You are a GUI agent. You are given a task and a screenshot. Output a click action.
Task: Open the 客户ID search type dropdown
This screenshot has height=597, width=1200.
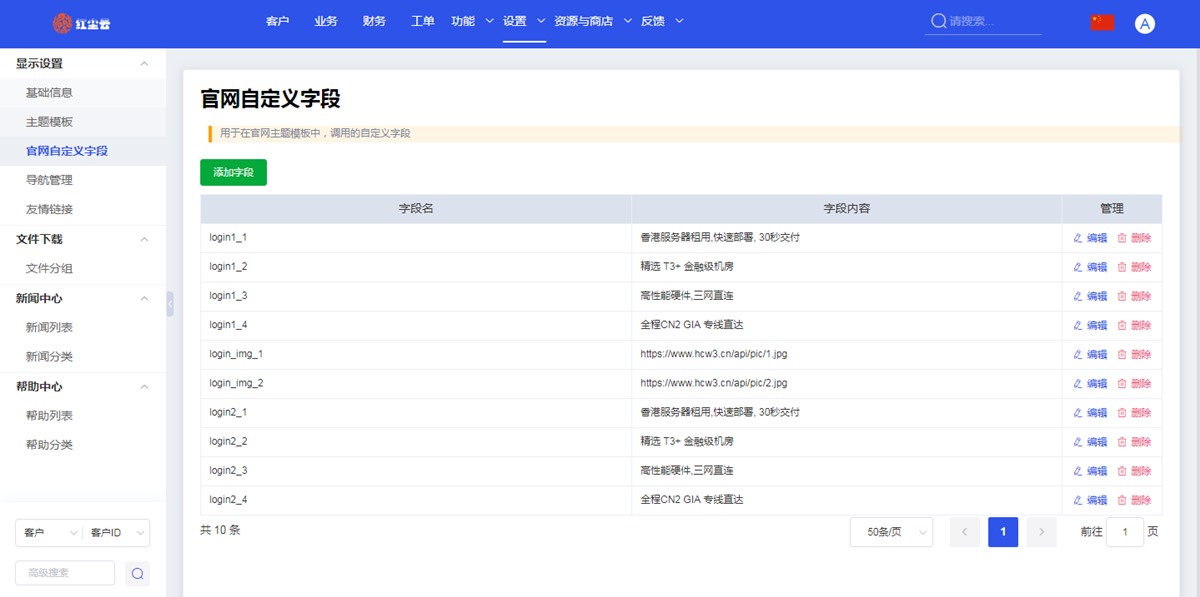pyautogui.click(x=116, y=533)
